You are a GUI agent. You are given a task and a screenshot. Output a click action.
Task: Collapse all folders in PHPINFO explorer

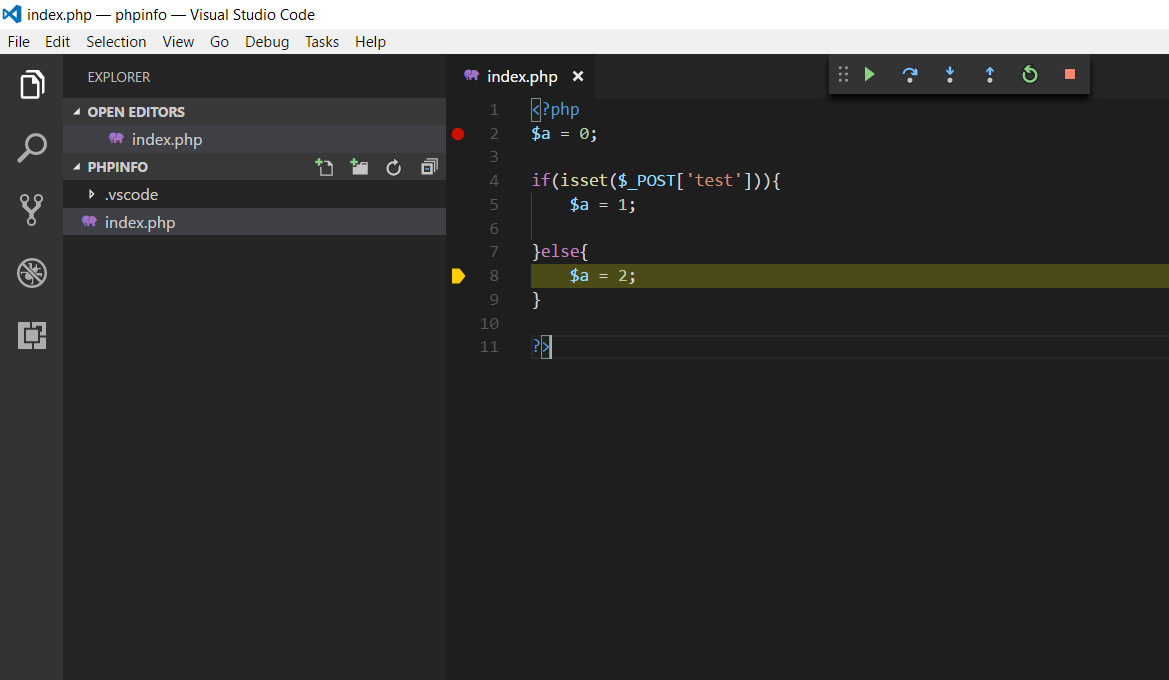429,167
